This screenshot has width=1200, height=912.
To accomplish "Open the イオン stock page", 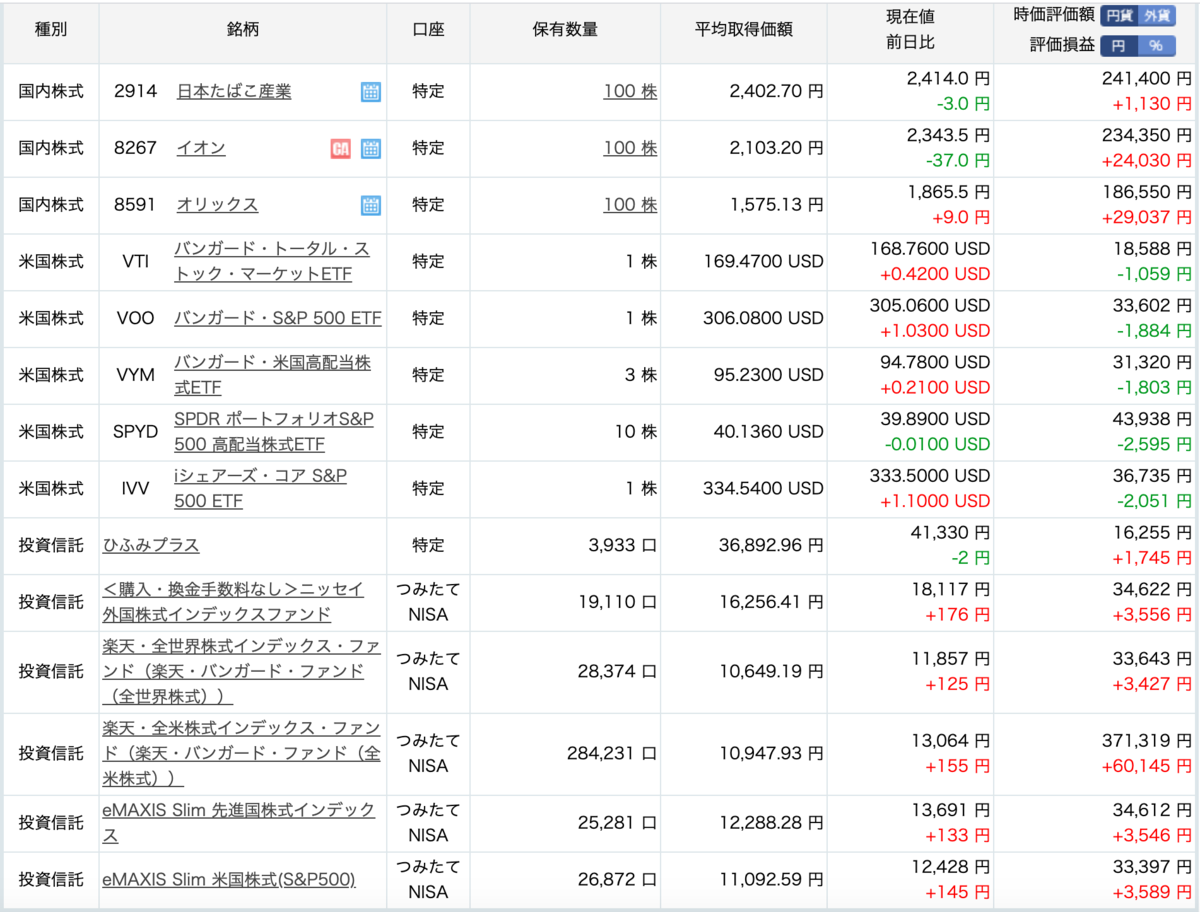I will click(x=201, y=148).
